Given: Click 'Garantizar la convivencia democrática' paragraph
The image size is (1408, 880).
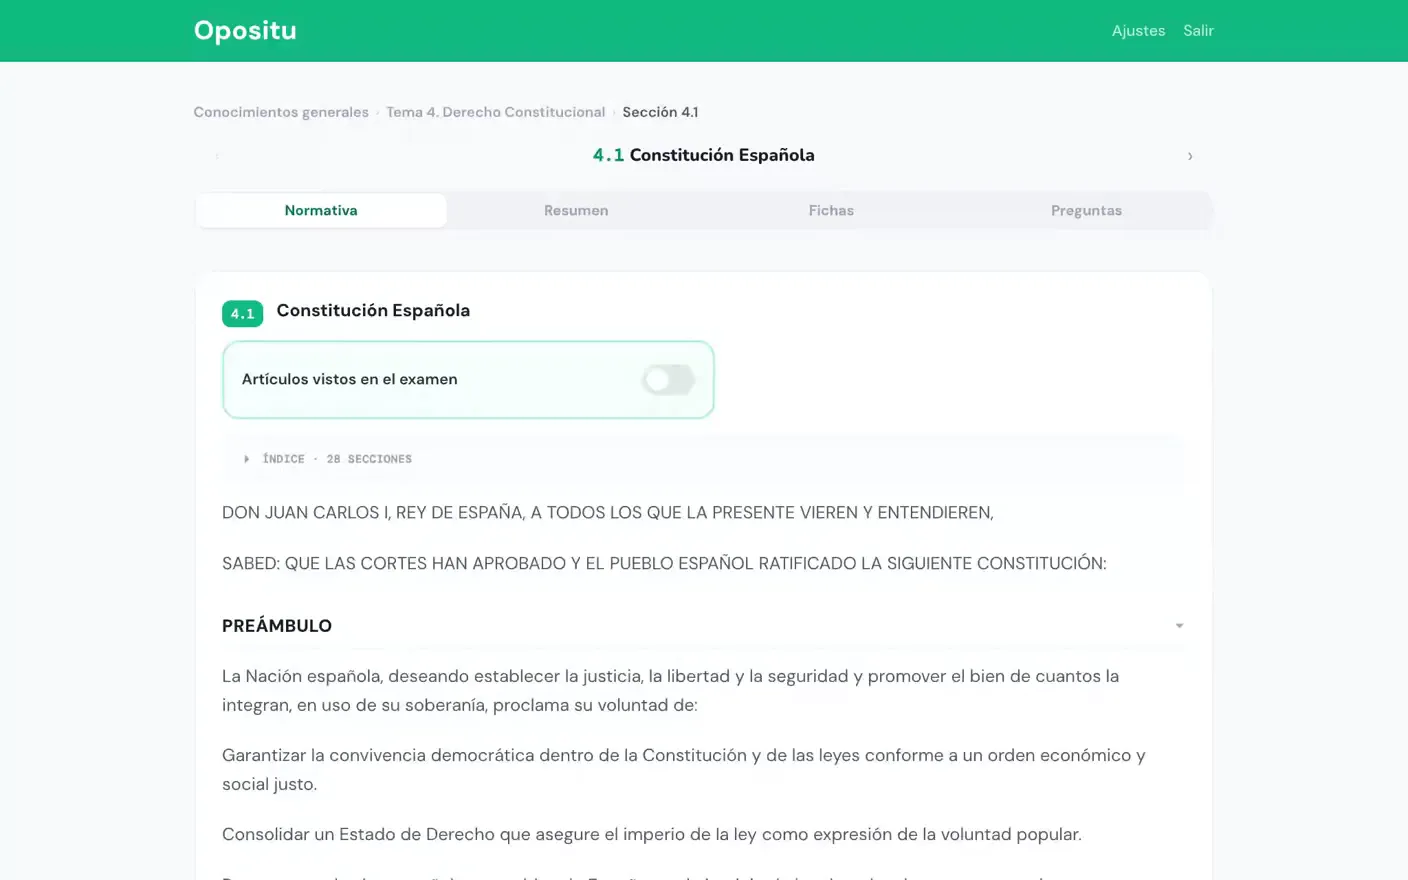Looking at the screenshot, I should tap(684, 769).
